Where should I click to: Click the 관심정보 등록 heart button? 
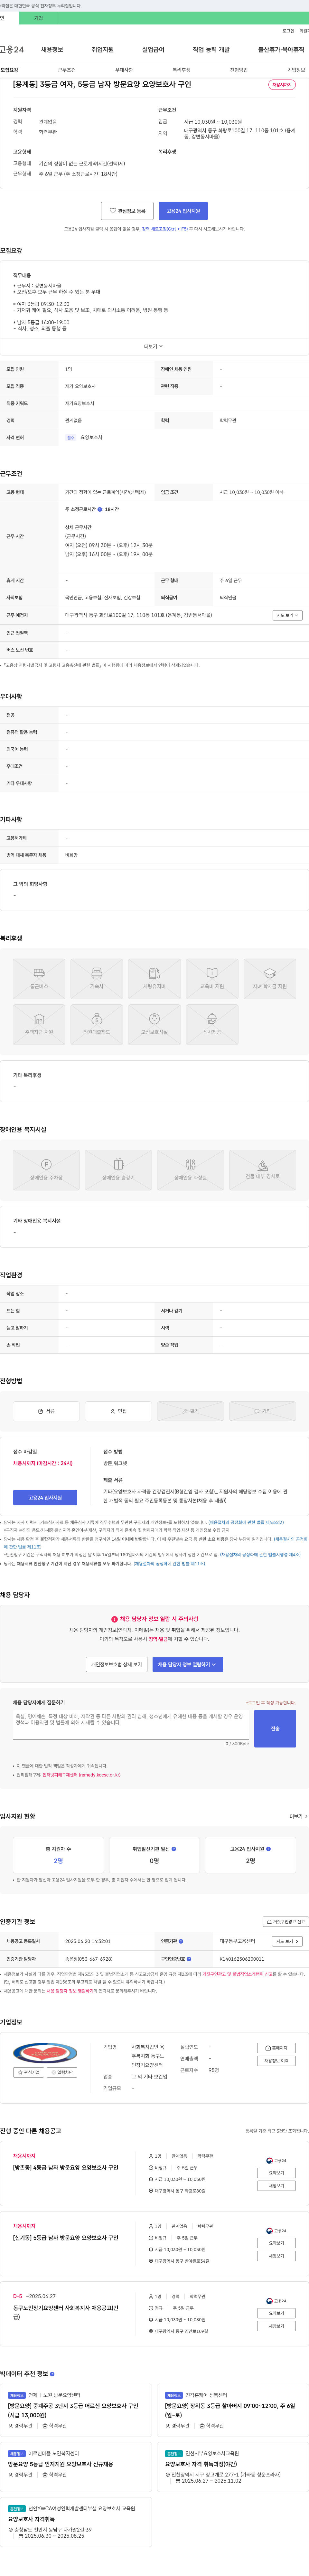tap(128, 211)
